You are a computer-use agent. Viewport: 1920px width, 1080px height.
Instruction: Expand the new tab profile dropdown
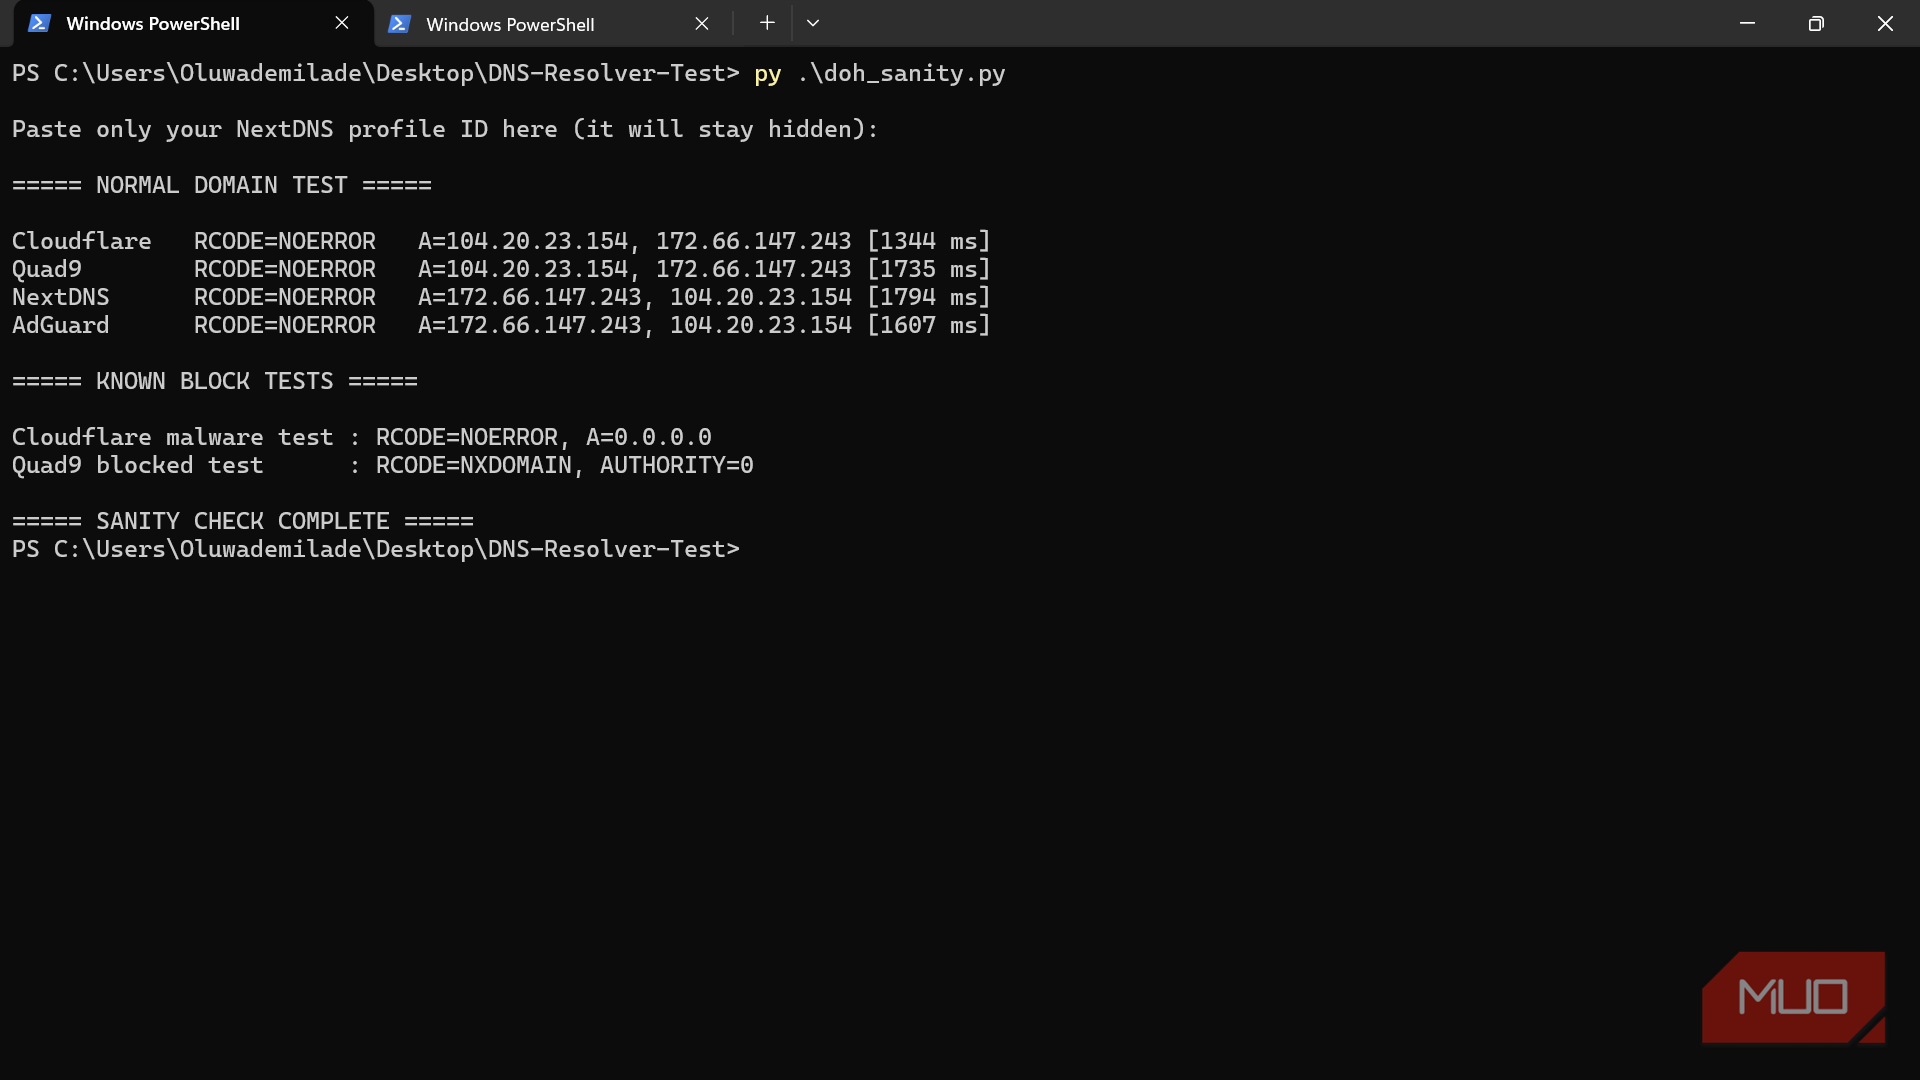(x=813, y=23)
